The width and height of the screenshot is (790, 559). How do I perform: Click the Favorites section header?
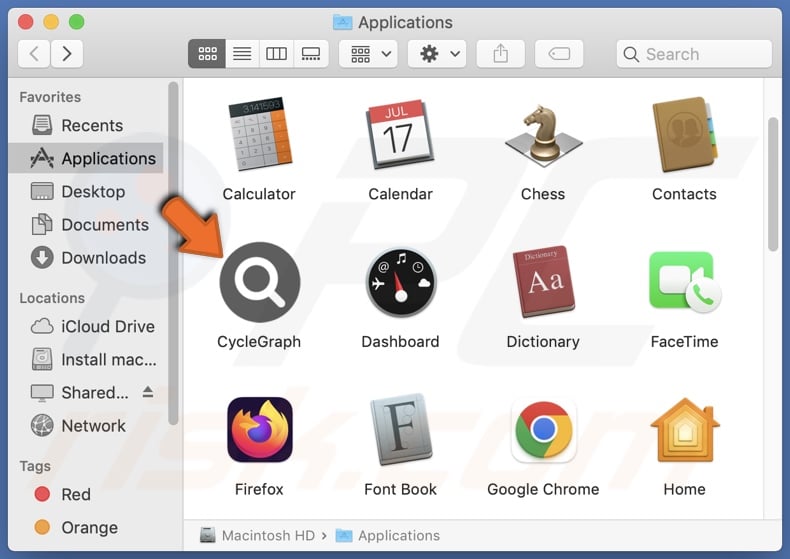[50, 97]
